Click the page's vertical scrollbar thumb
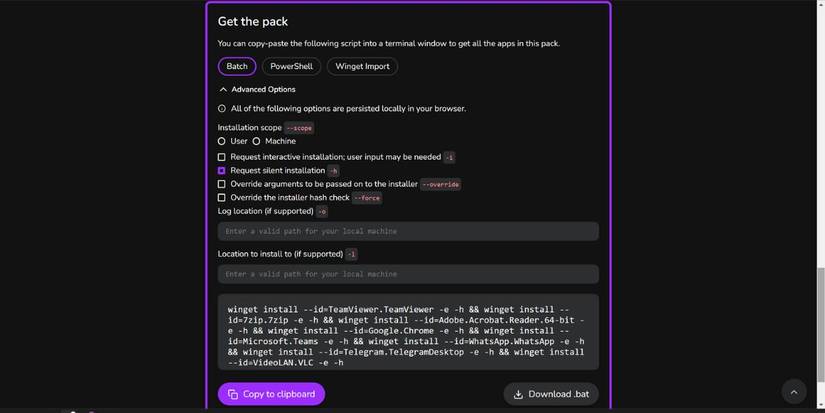Image resolution: width=825 pixels, height=413 pixels. [821, 324]
